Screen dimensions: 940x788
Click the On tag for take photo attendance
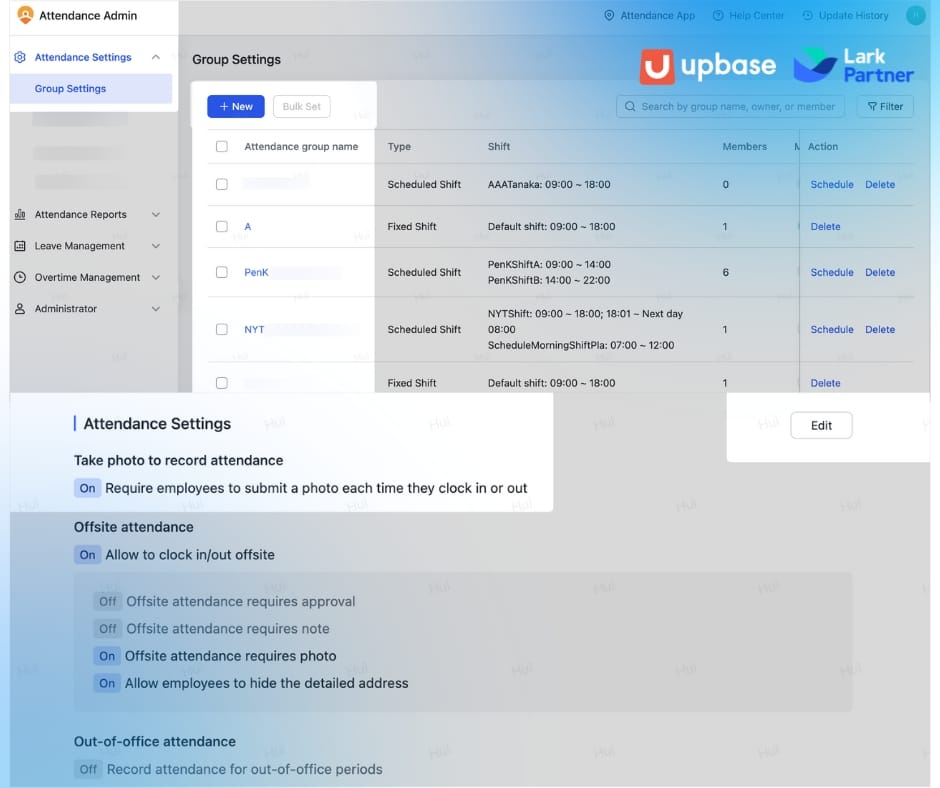tap(88, 488)
